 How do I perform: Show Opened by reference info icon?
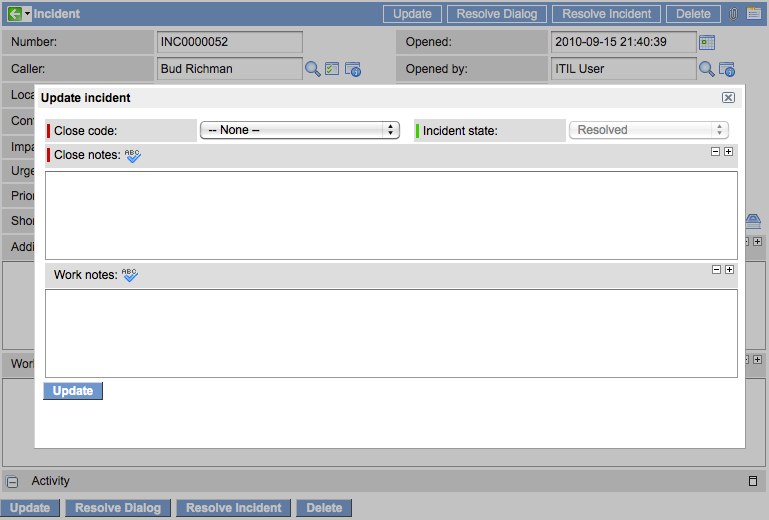727,69
